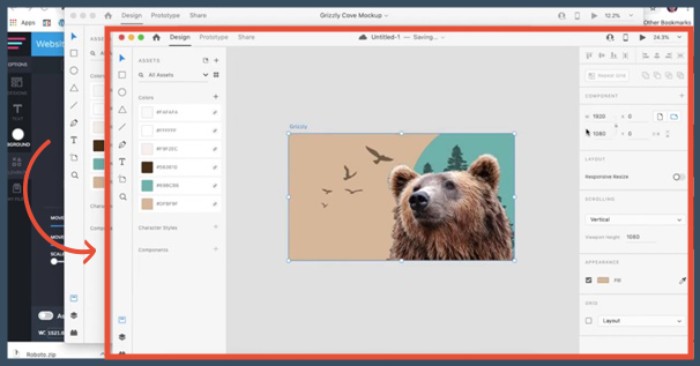Image resolution: width=700 pixels, height=366 pixels.
Task: Select the Polygon triangle tool
Action: click(x=122, y=109)
